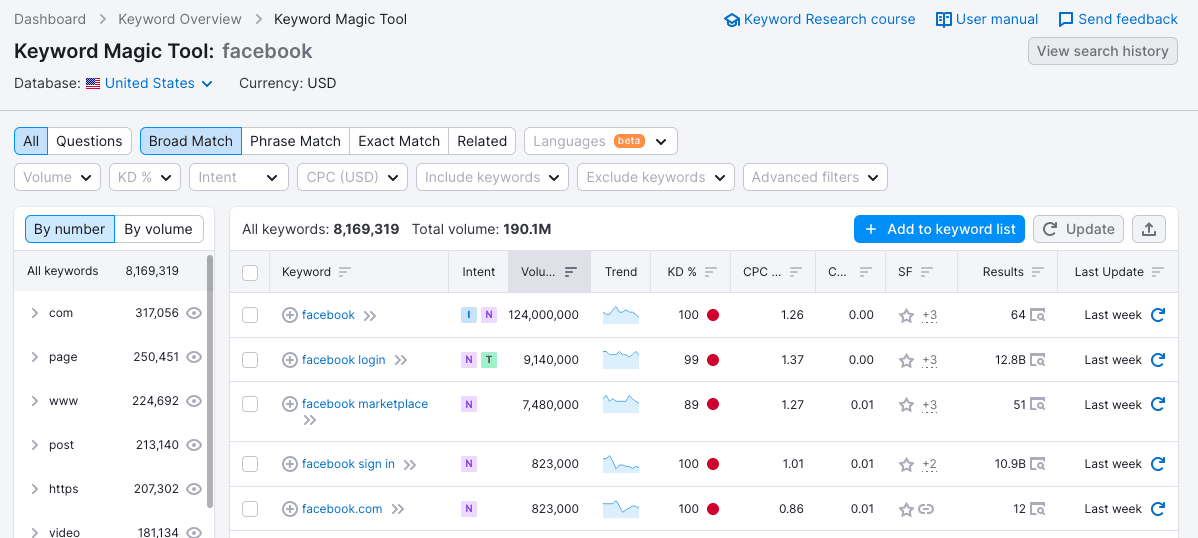Click the export upload icon button

(1148, 229)
